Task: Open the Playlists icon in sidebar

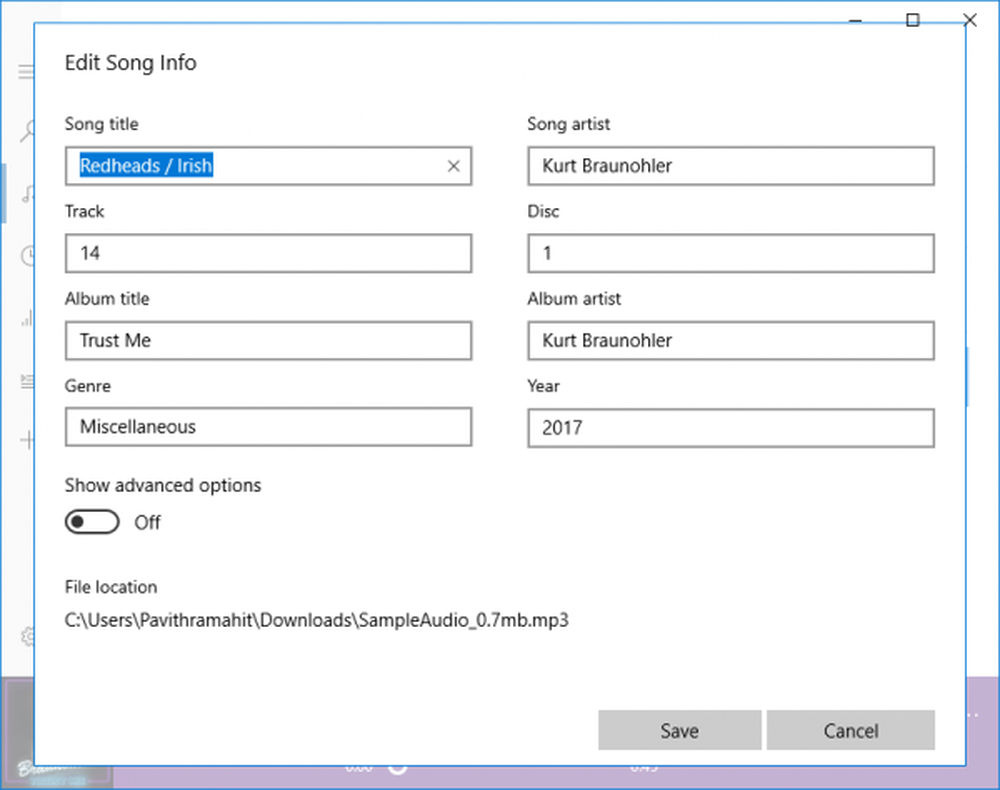Action: [27, 380]
